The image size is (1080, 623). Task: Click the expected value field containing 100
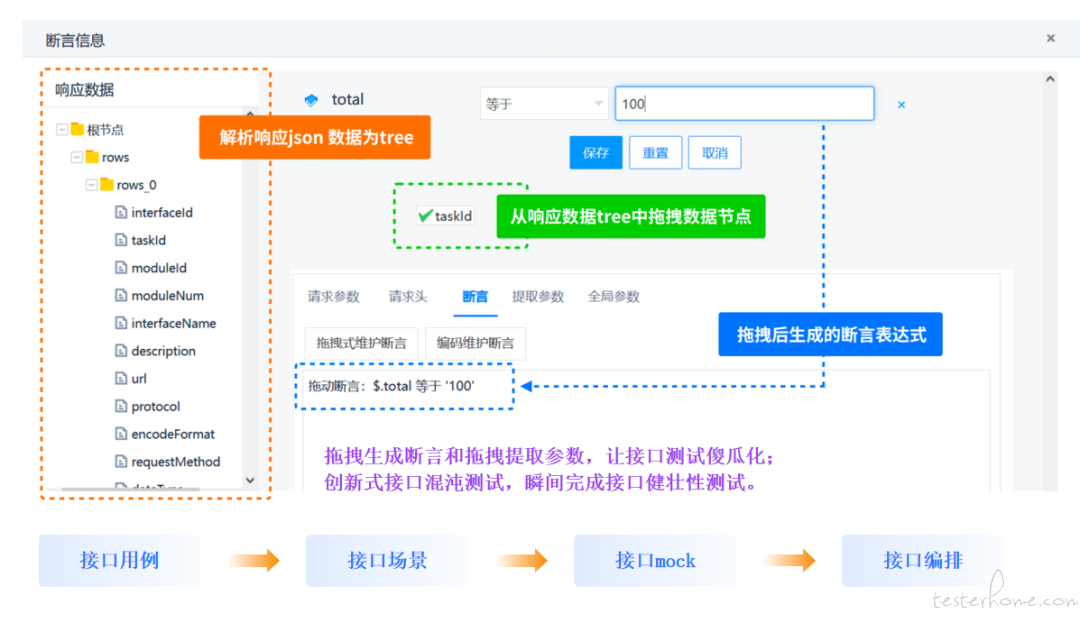[x=745, y=103]
